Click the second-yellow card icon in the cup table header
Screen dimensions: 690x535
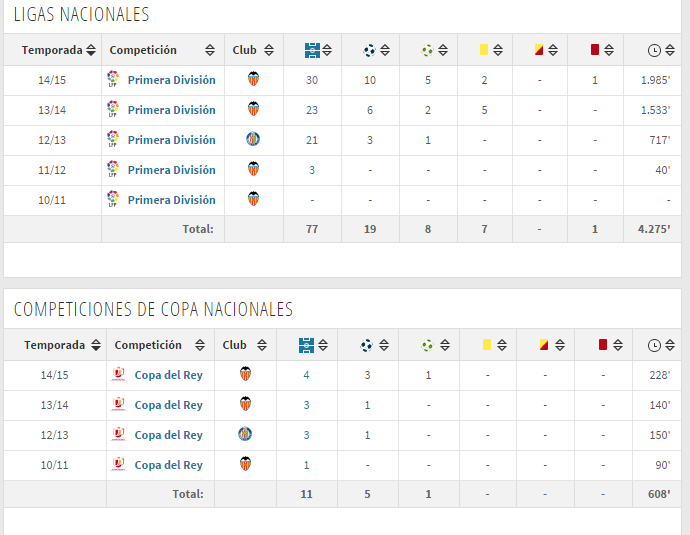pos(544,344)
